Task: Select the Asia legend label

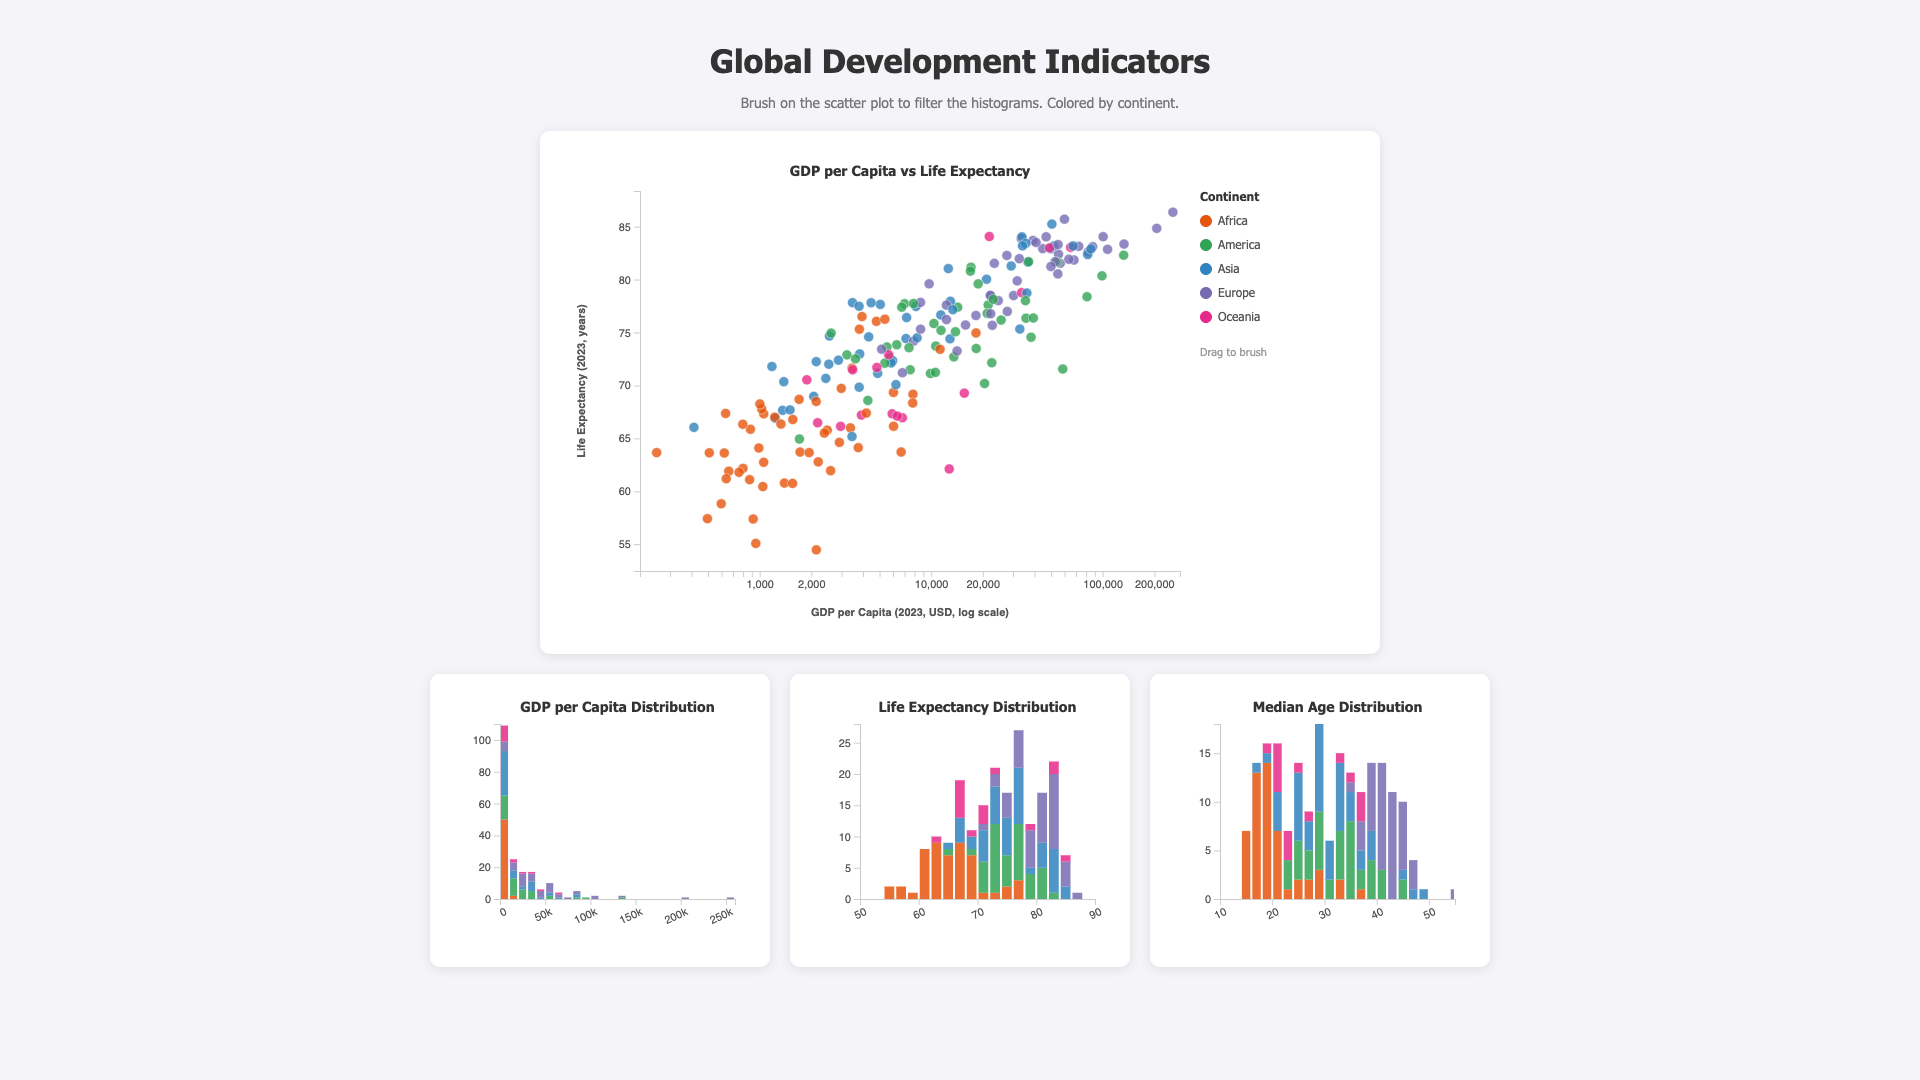Action: [1228, 269]
